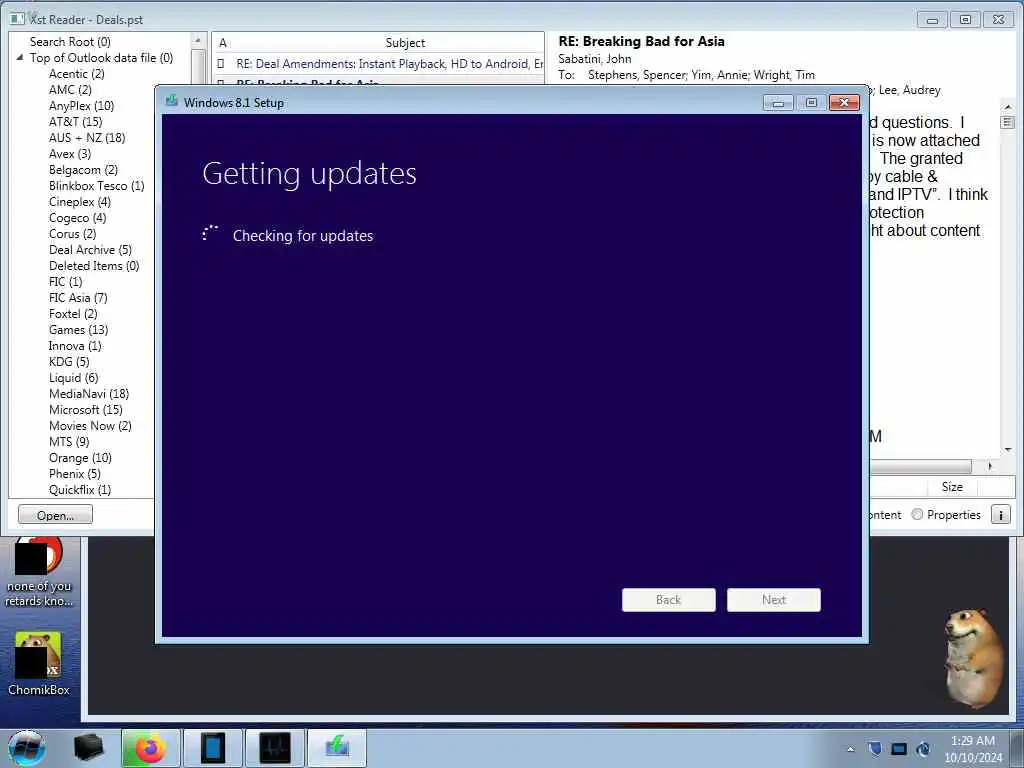Click the display monitor tray icon
Image resolution: width=1024 pixels, height=768 pixels.
[899, 749]
